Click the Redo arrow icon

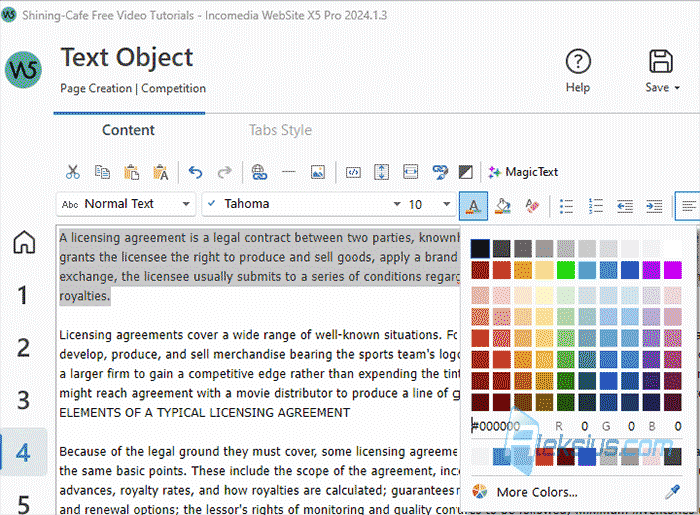pyautogui.click(x=225, y=172)
